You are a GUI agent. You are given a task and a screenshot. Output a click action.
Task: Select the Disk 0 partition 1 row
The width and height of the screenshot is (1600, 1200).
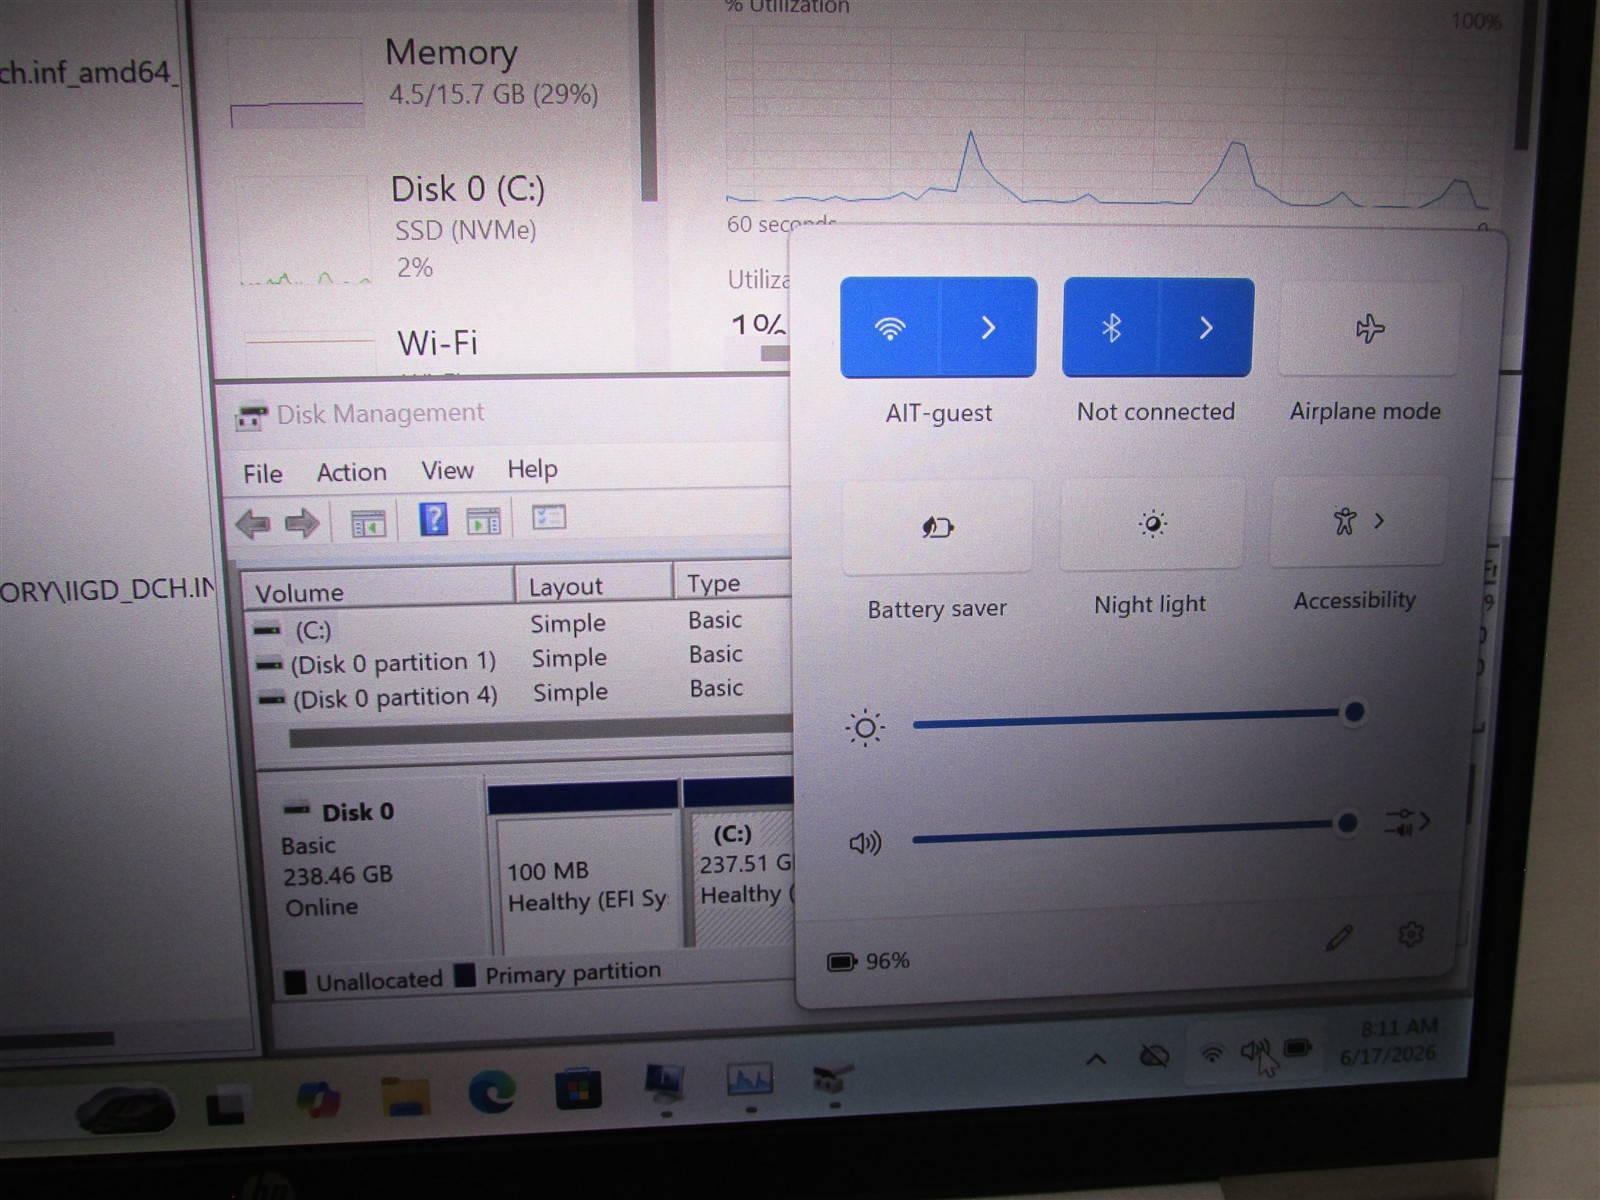point(520,660)
